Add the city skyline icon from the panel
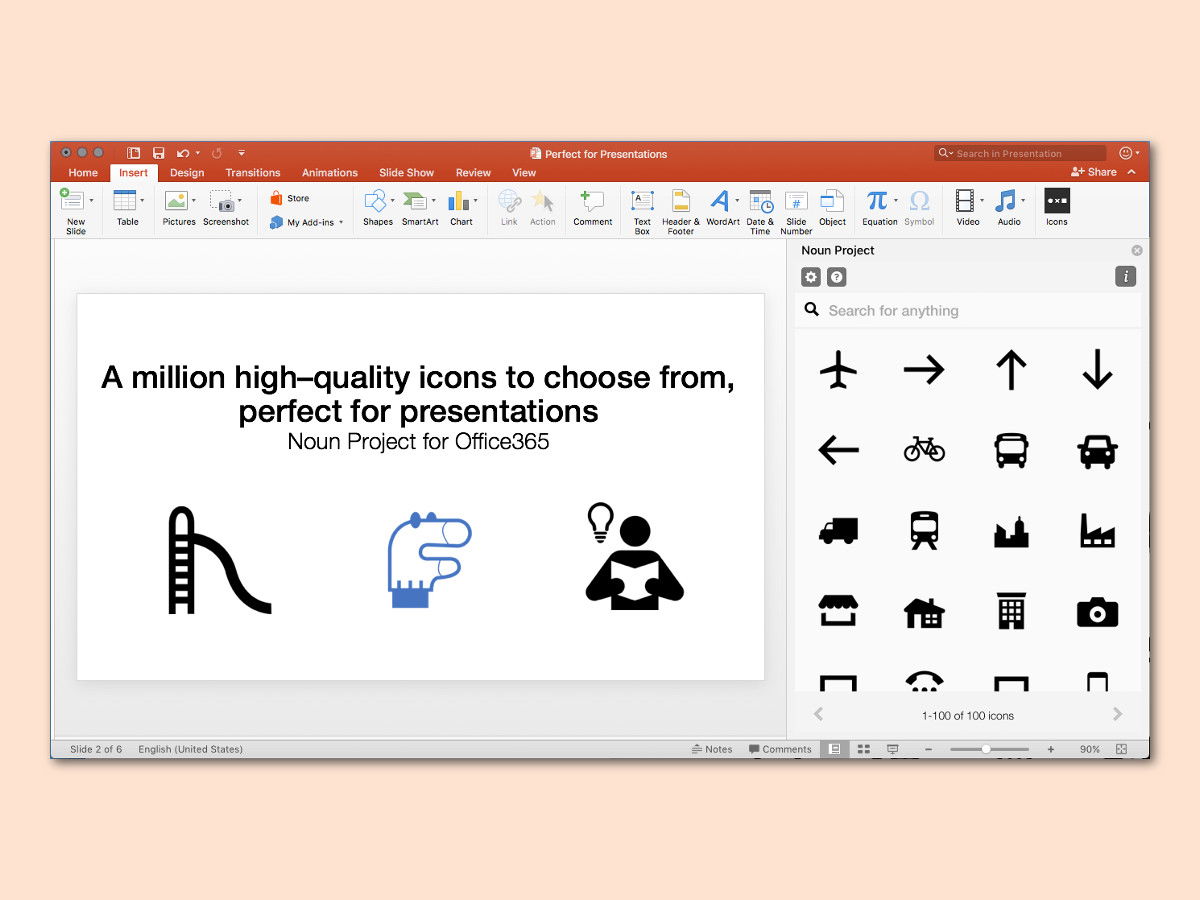This screenshot has width=1200, height=900. (1011, 531)
